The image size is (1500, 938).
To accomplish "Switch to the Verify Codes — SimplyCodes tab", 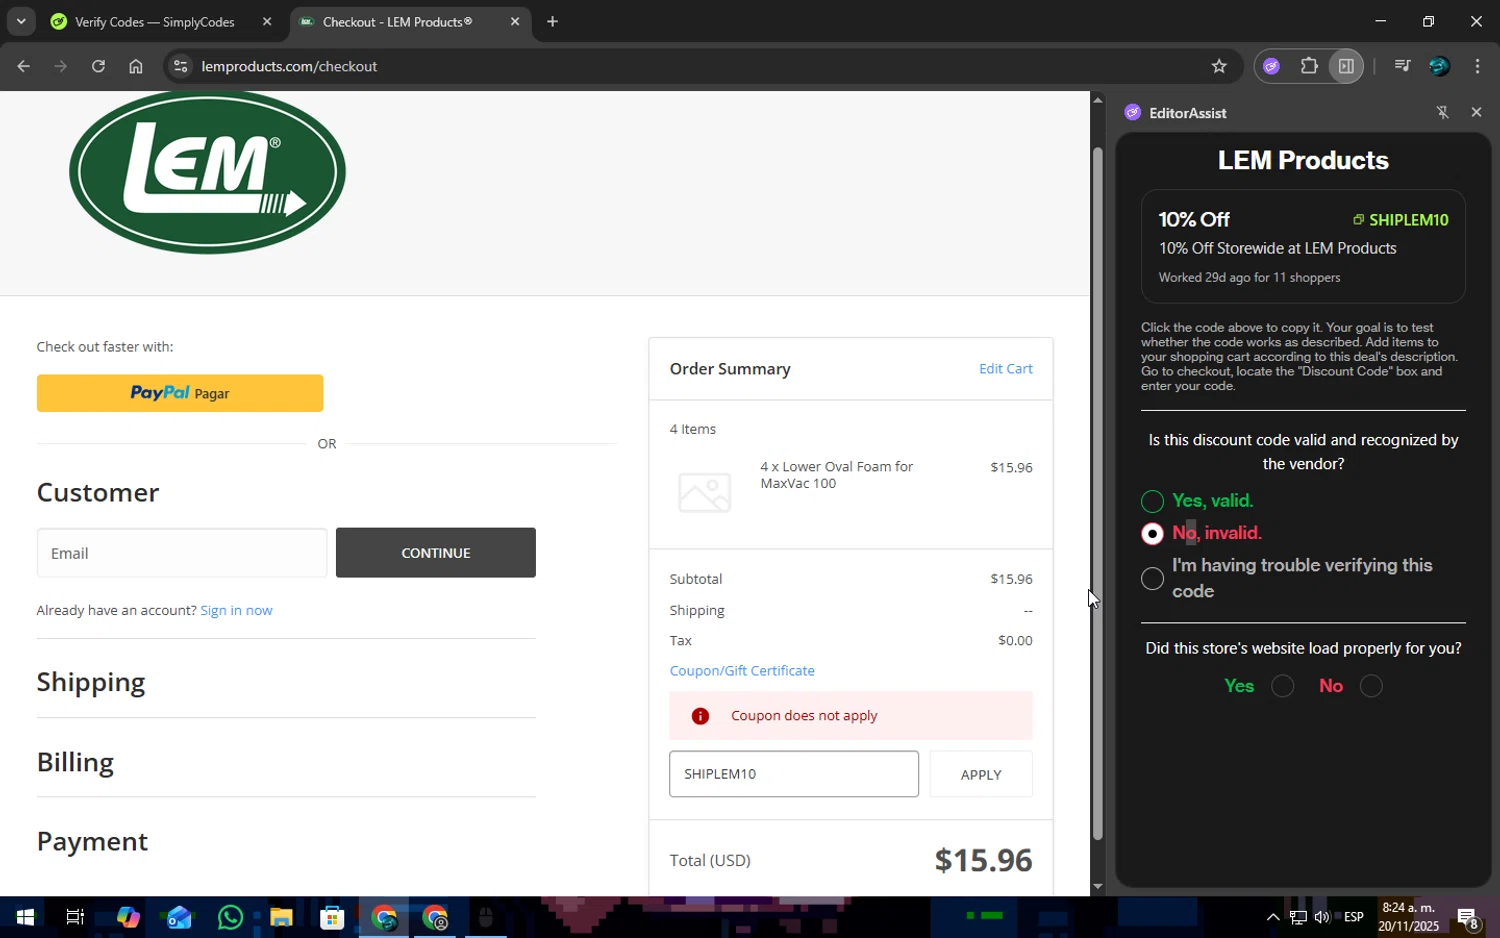I will [155, 22].
